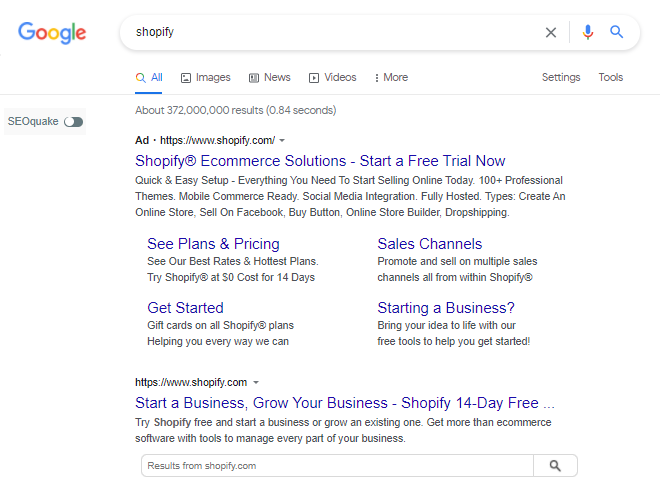Click the main Google search box
The width and height of the screenshot is (660, 493).
(x=330, y=32)
